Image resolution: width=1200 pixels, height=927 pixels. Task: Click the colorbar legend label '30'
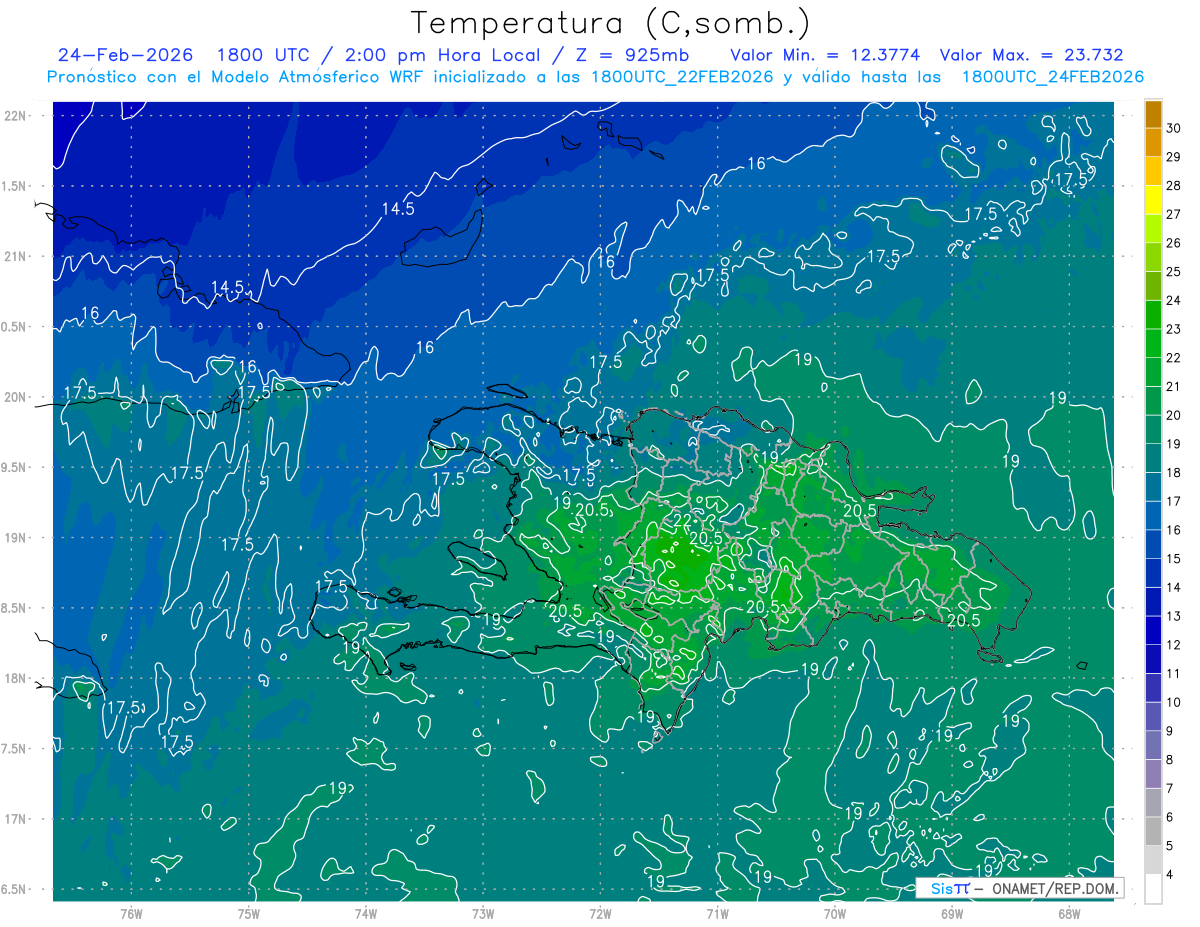click(x=1173, y=128)
